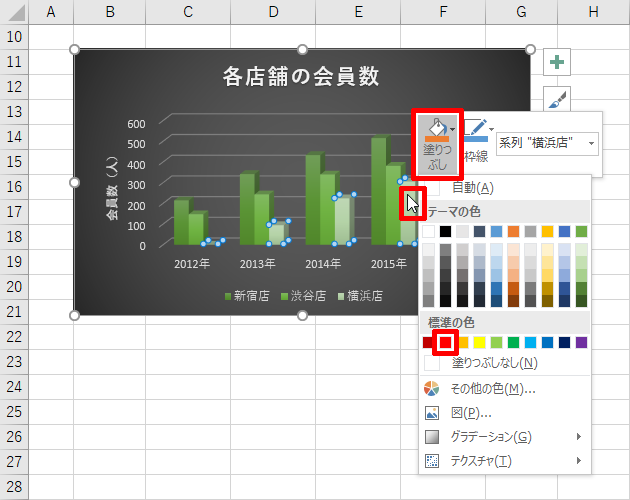
Task: Open the Chart Styles paintbrush button
Action: (557, 98)
